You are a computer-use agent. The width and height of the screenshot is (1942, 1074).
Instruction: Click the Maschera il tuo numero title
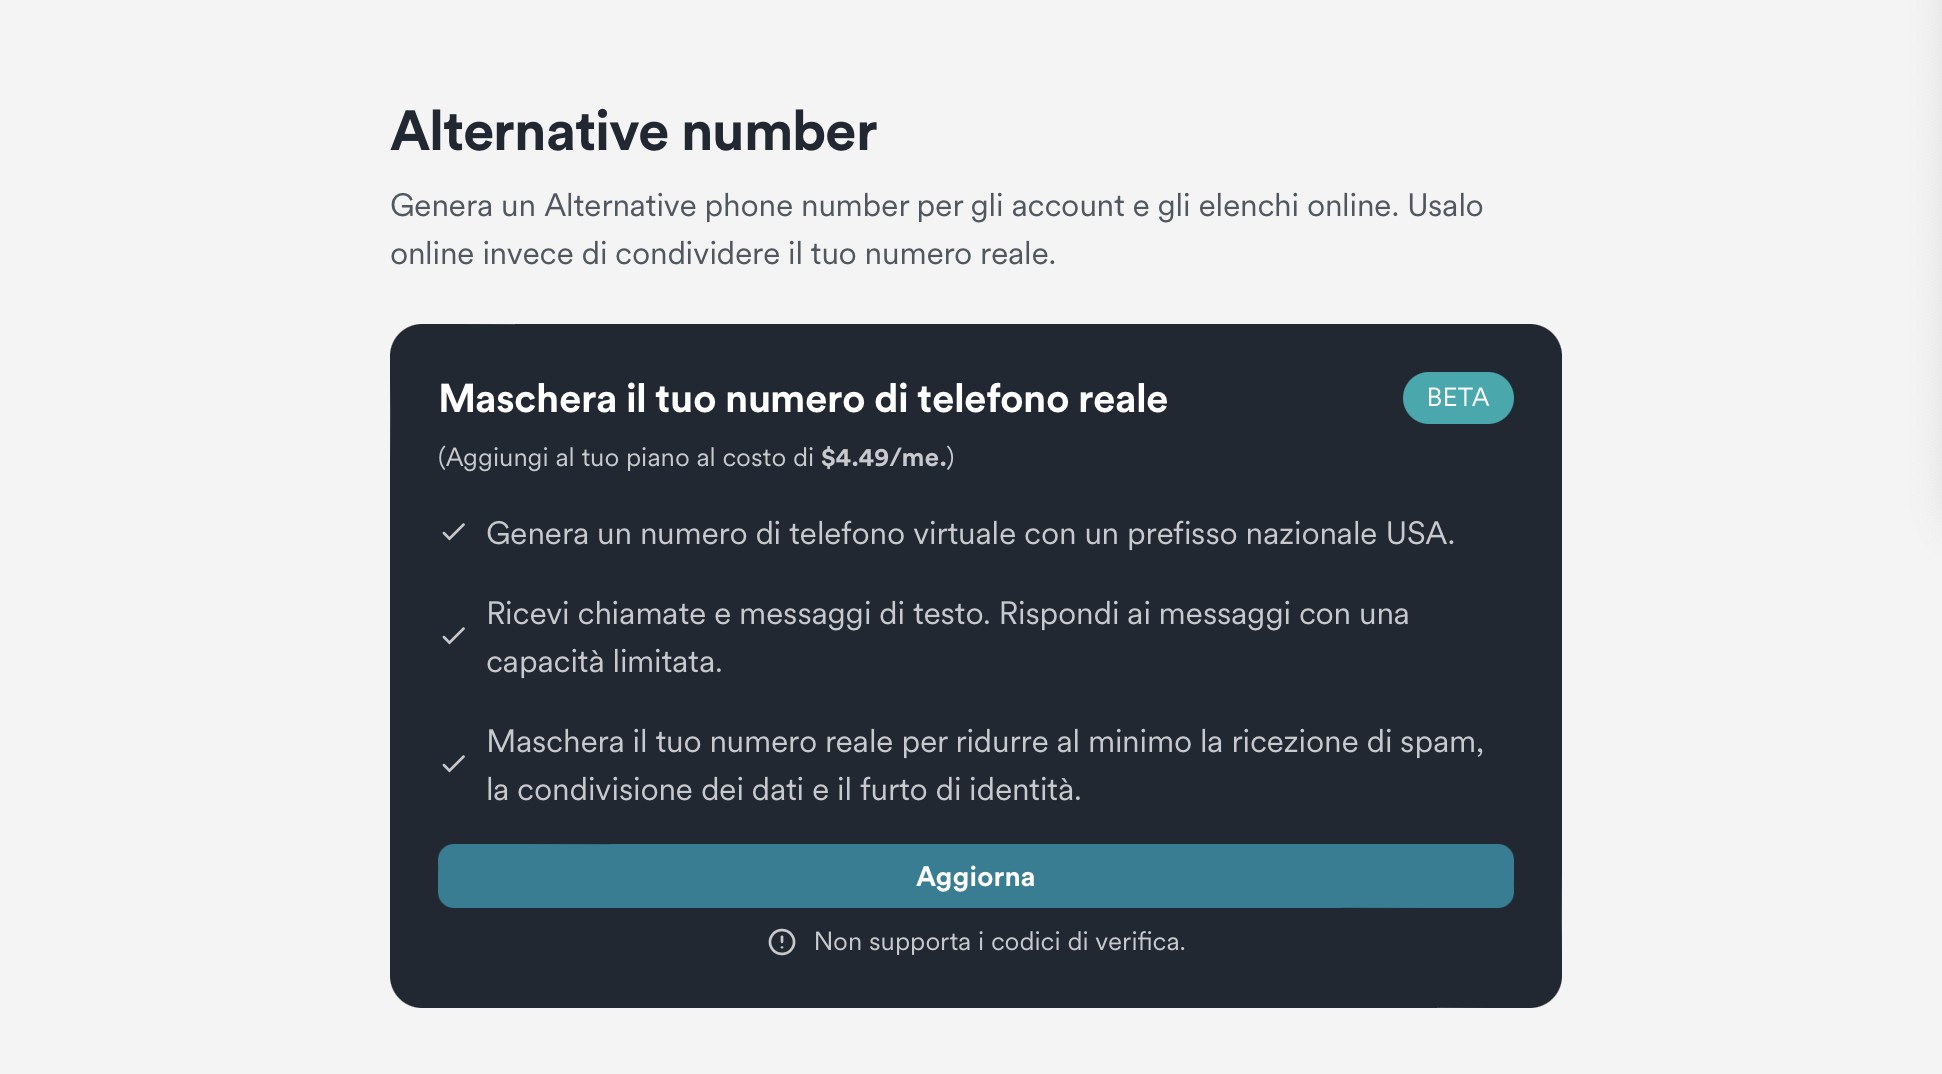802,399
